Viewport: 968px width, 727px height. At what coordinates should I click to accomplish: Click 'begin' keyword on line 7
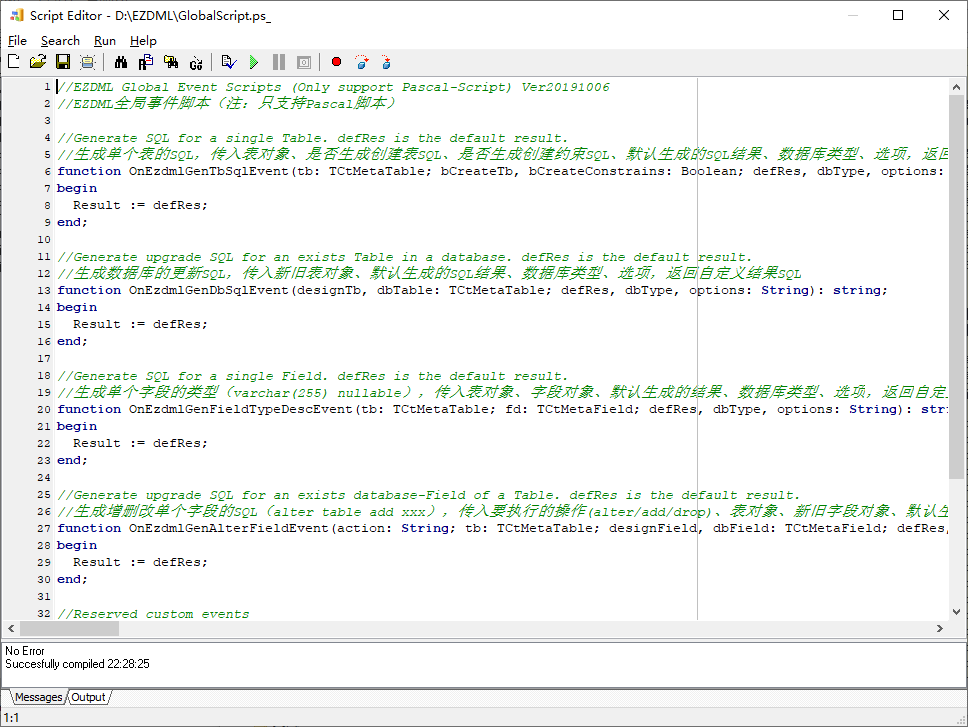click(77, 188)
